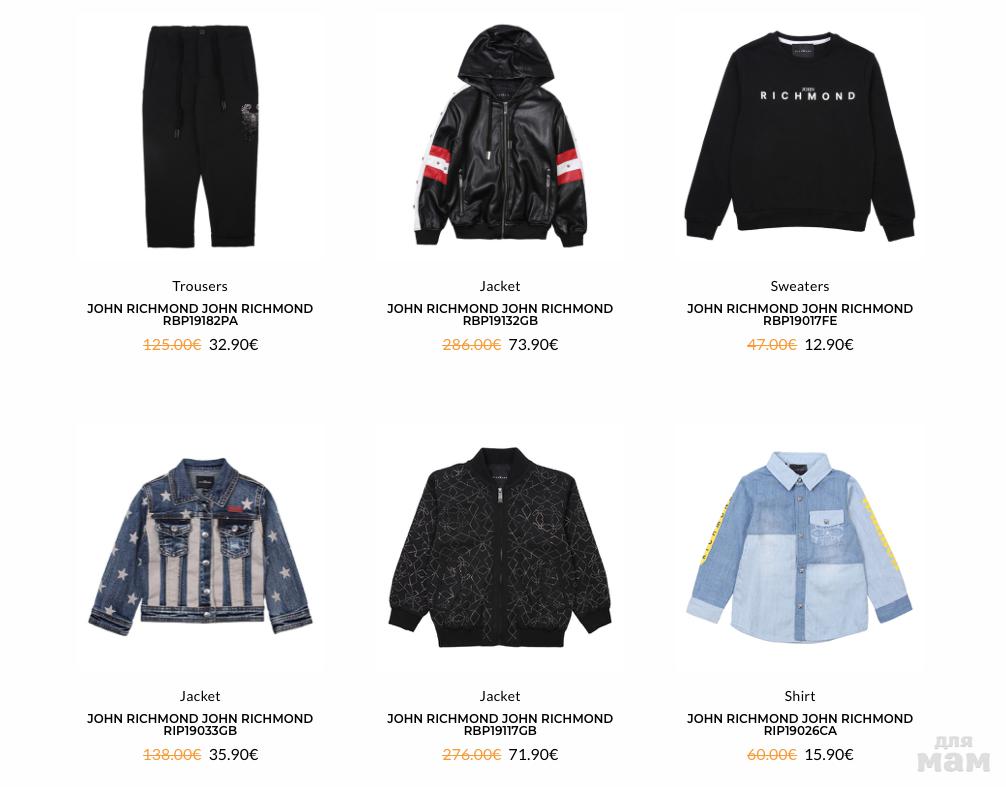This screenshot has width=1006, height=787.
Task: Click the 12.90€ sale price
Action: click(x=829, y=344)
